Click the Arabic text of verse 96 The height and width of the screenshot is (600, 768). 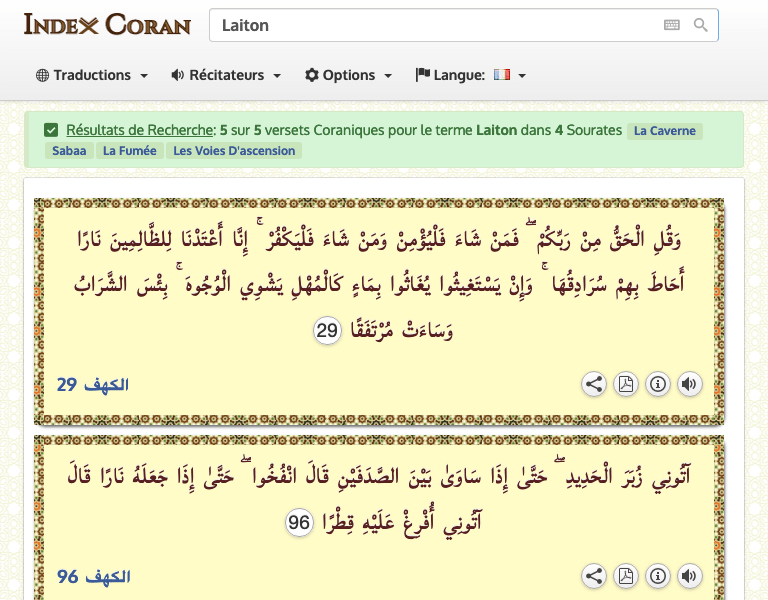tap(379, 499)
